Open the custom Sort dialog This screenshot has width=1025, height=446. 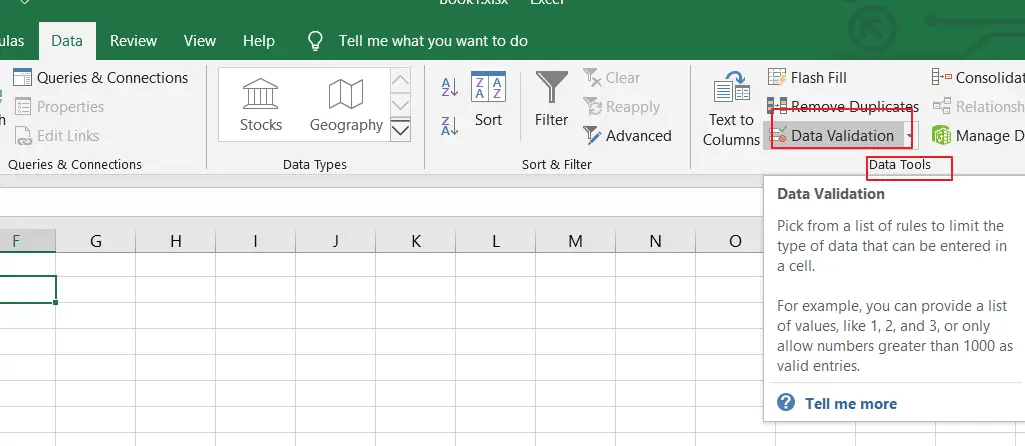click(488, 100)
